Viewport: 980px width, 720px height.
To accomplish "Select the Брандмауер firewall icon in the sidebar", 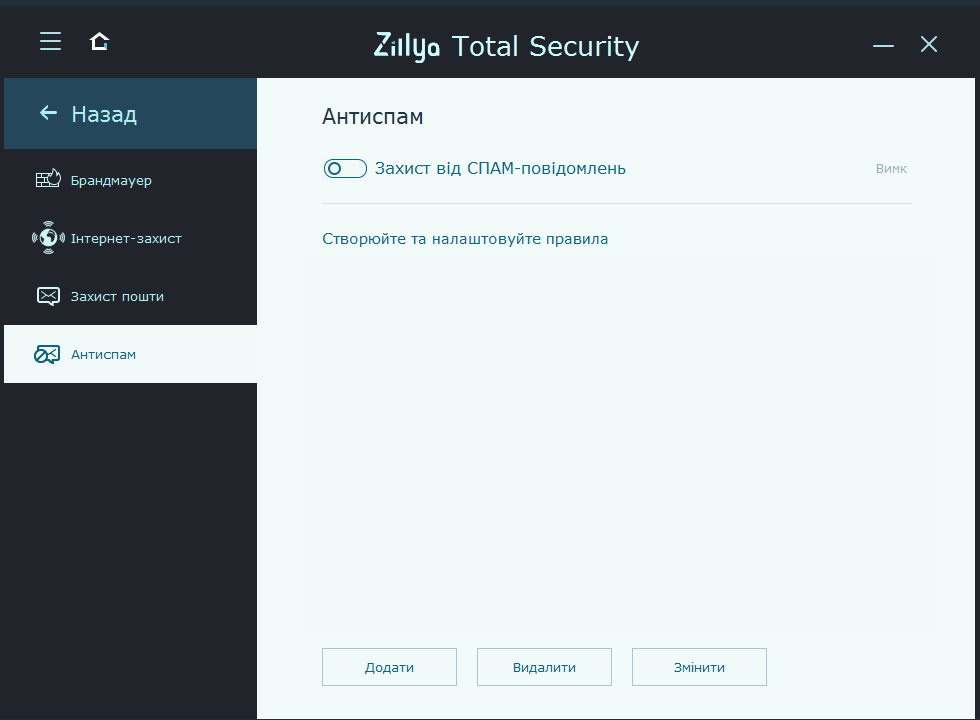I will click(46, 179).
